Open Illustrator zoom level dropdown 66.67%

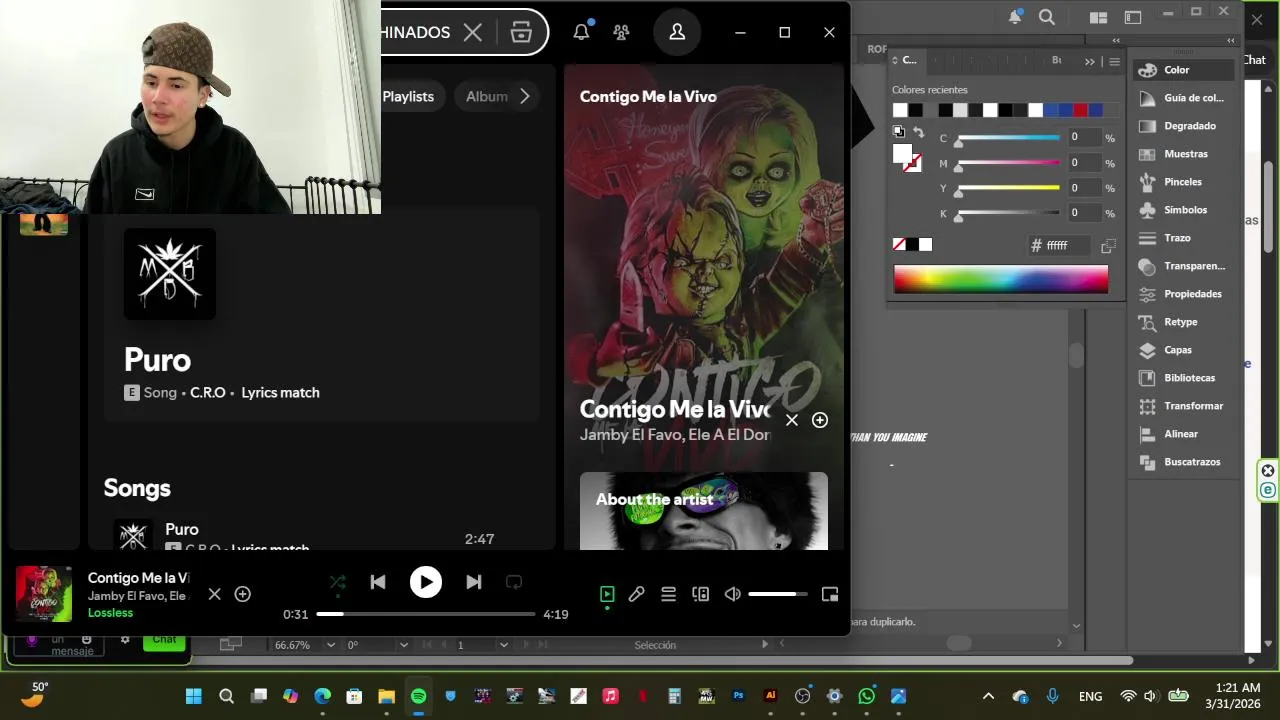click(331, 645)
